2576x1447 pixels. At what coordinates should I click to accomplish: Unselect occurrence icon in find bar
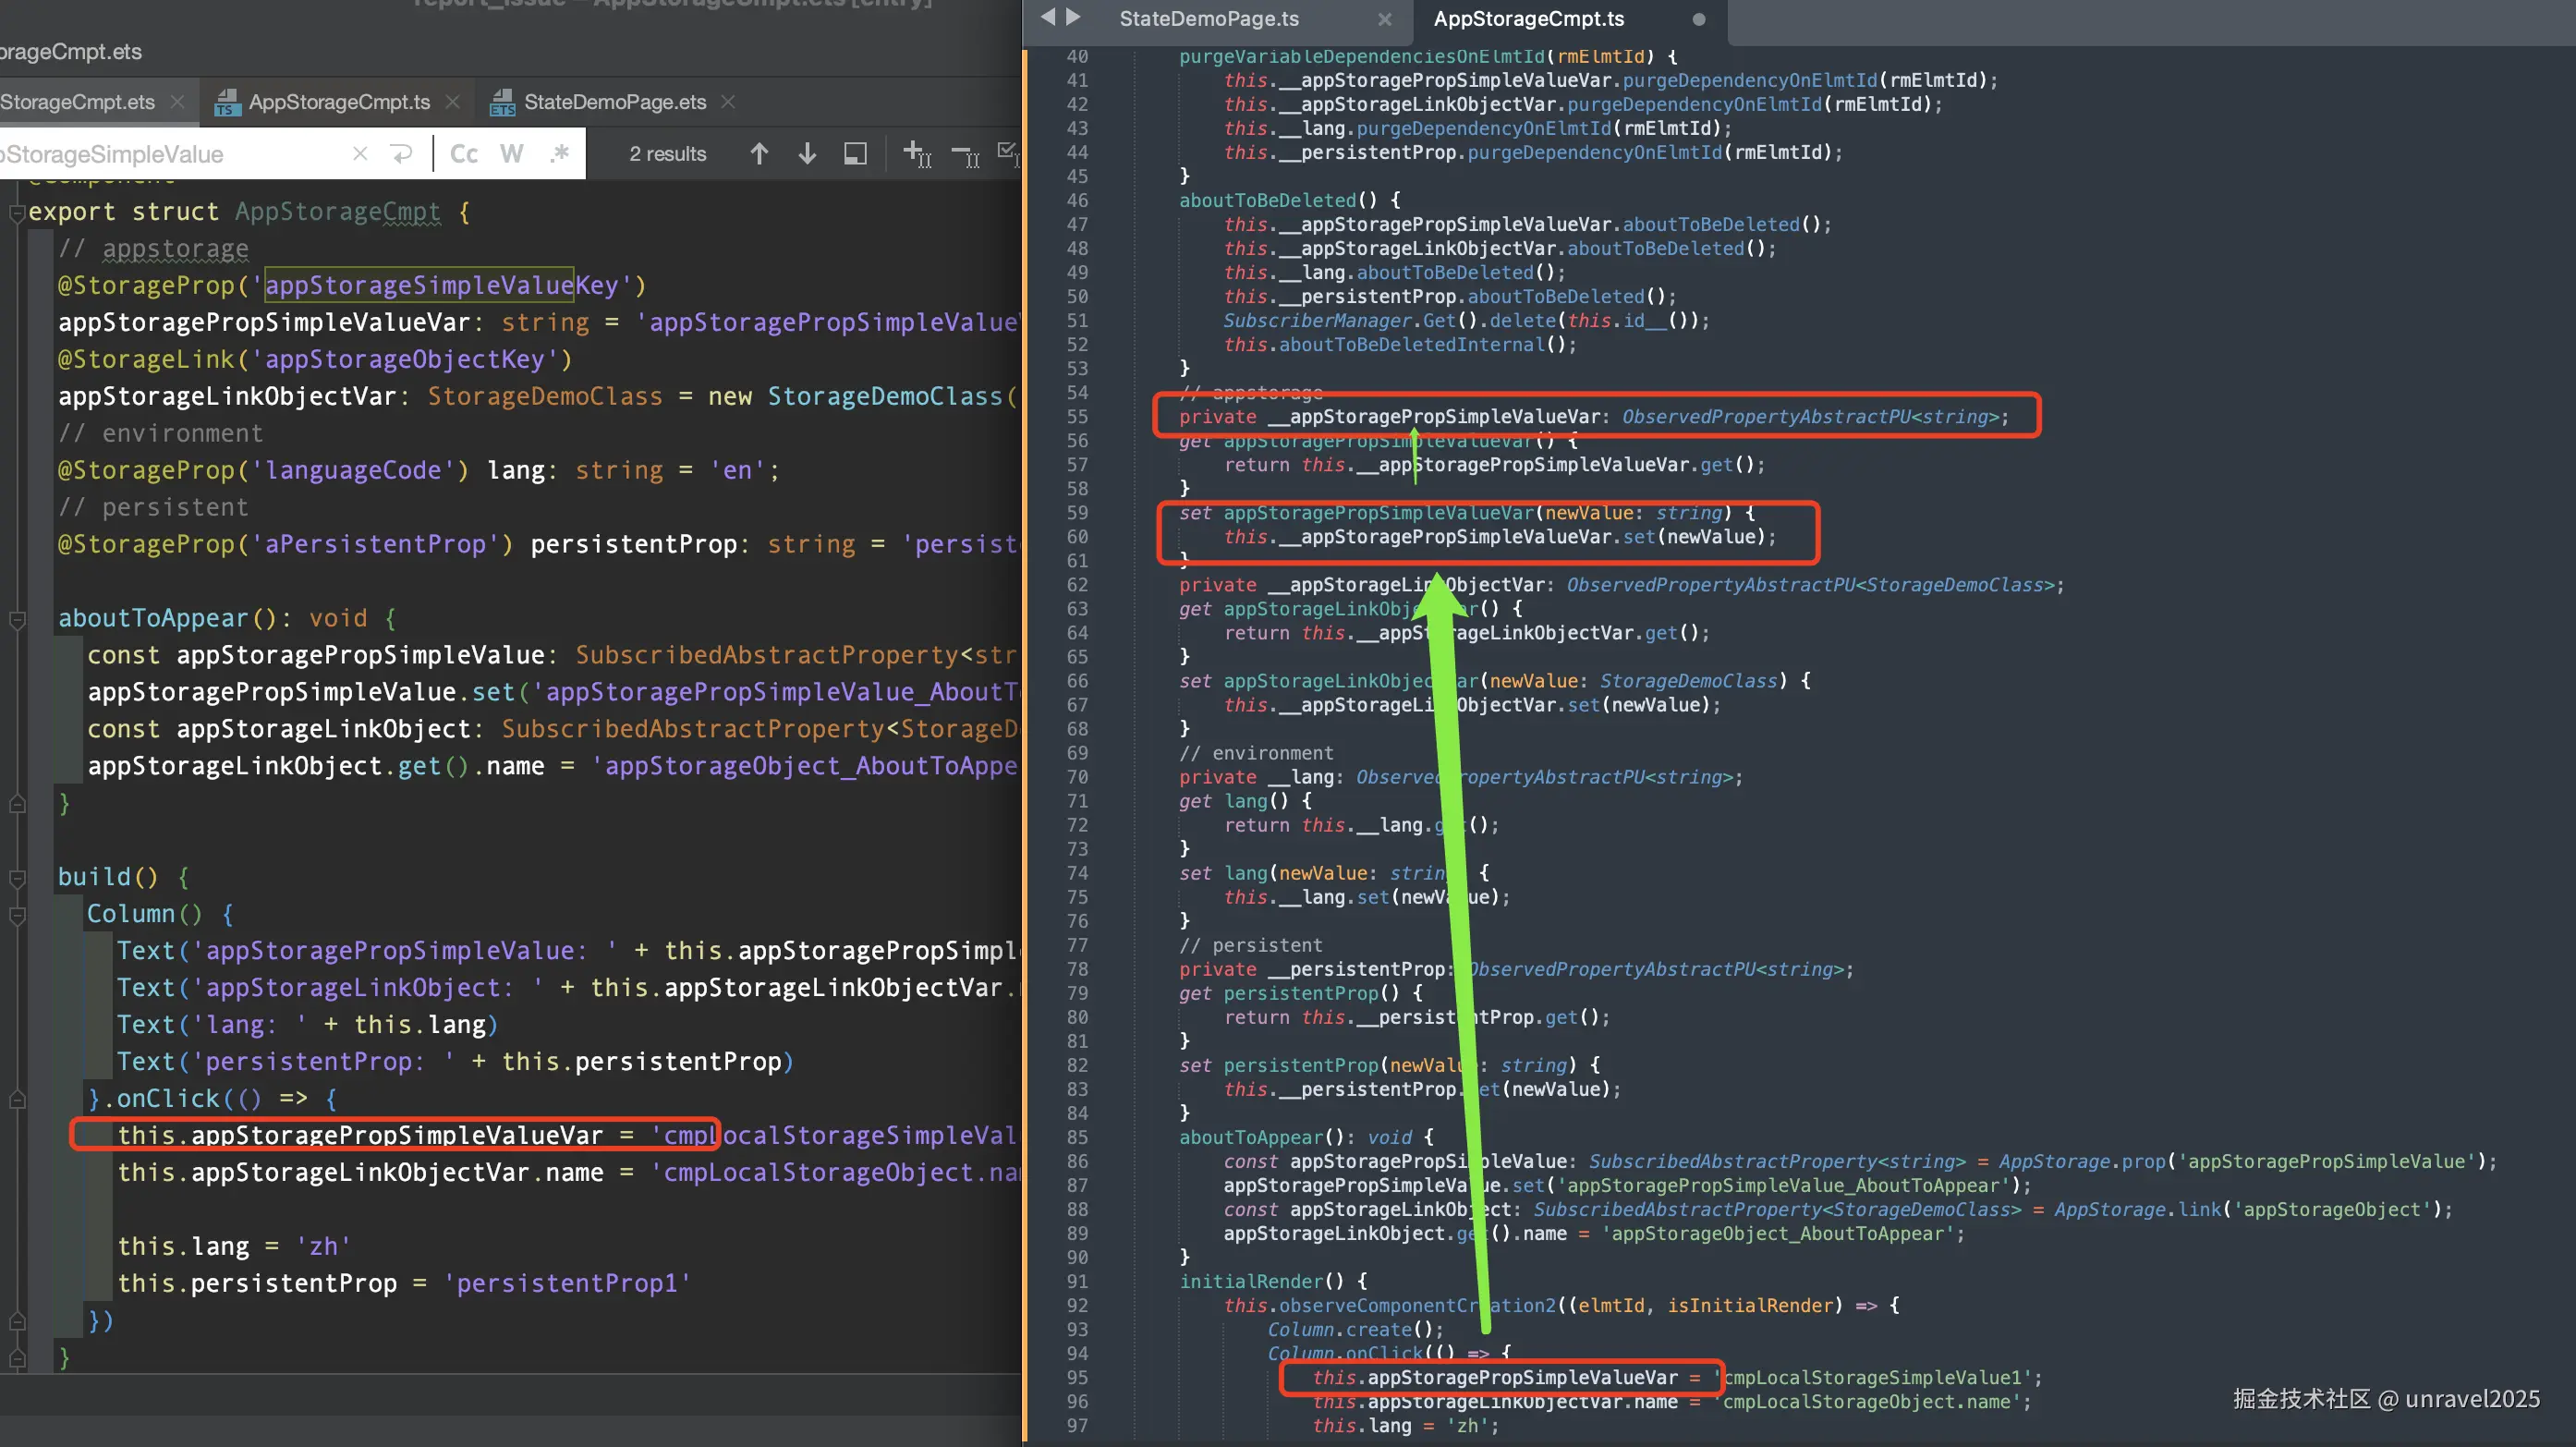click(965, 154)
